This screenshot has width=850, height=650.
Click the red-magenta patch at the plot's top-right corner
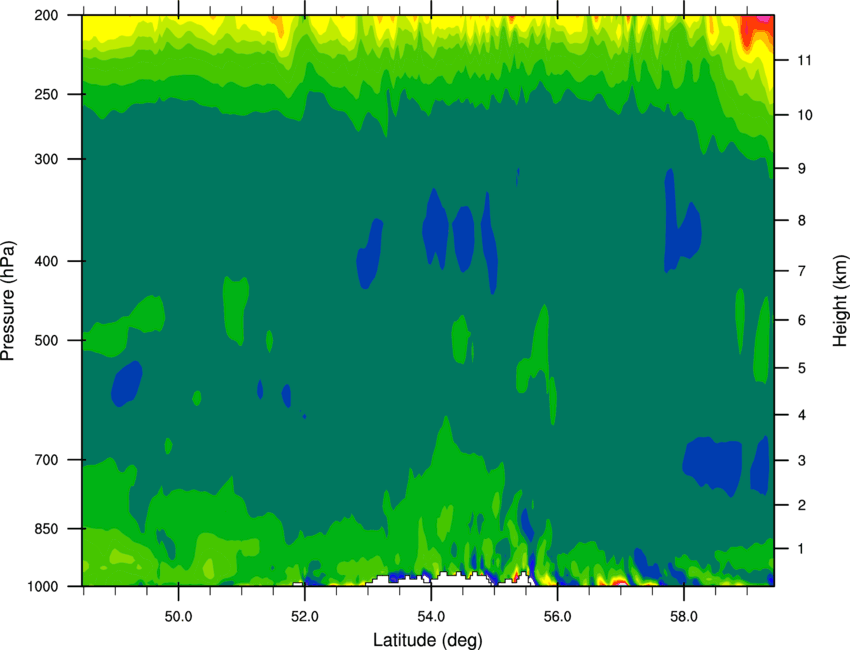(x=756, y=28)
